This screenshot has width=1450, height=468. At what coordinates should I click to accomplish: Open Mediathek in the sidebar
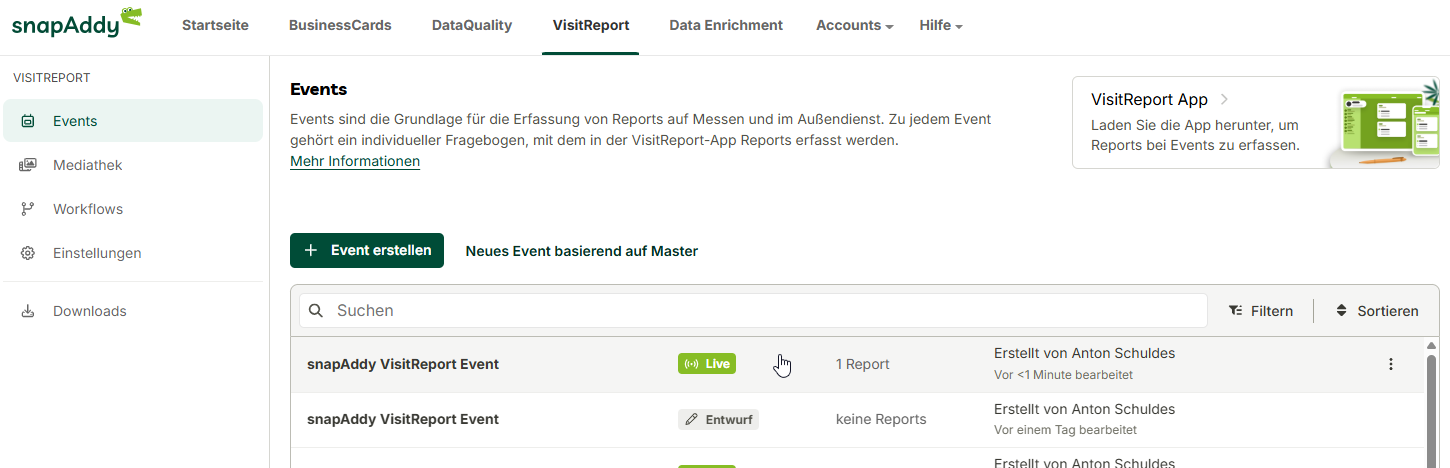coord(133,165)
